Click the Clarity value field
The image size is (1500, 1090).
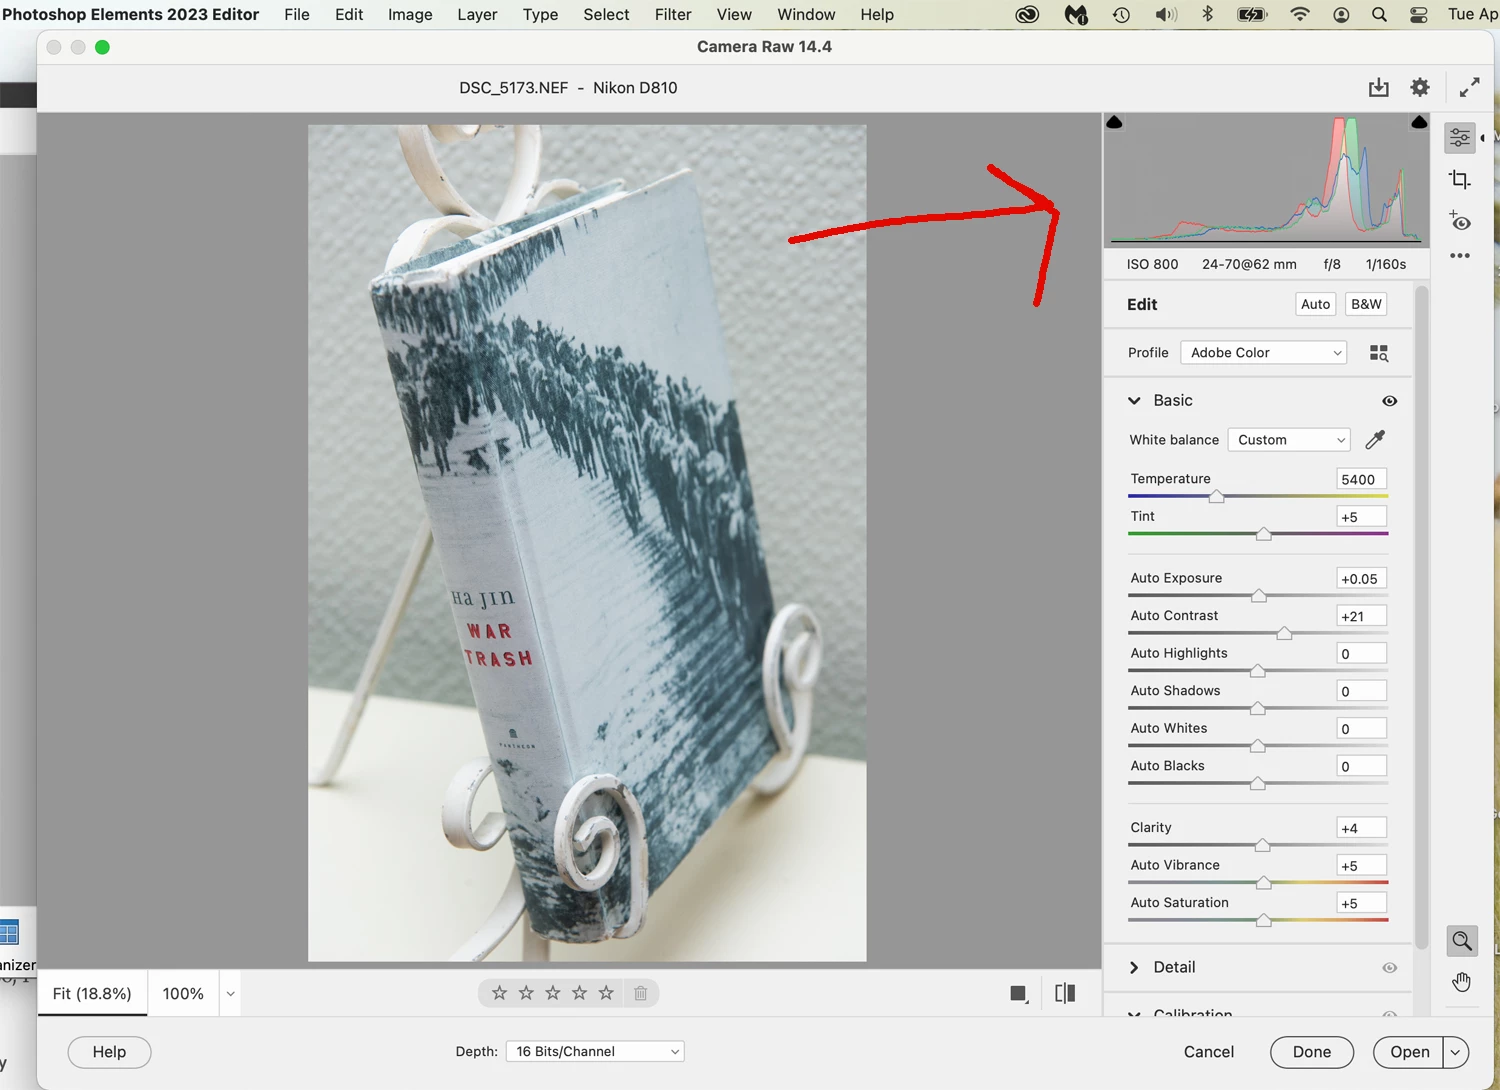pos(1362,828)
